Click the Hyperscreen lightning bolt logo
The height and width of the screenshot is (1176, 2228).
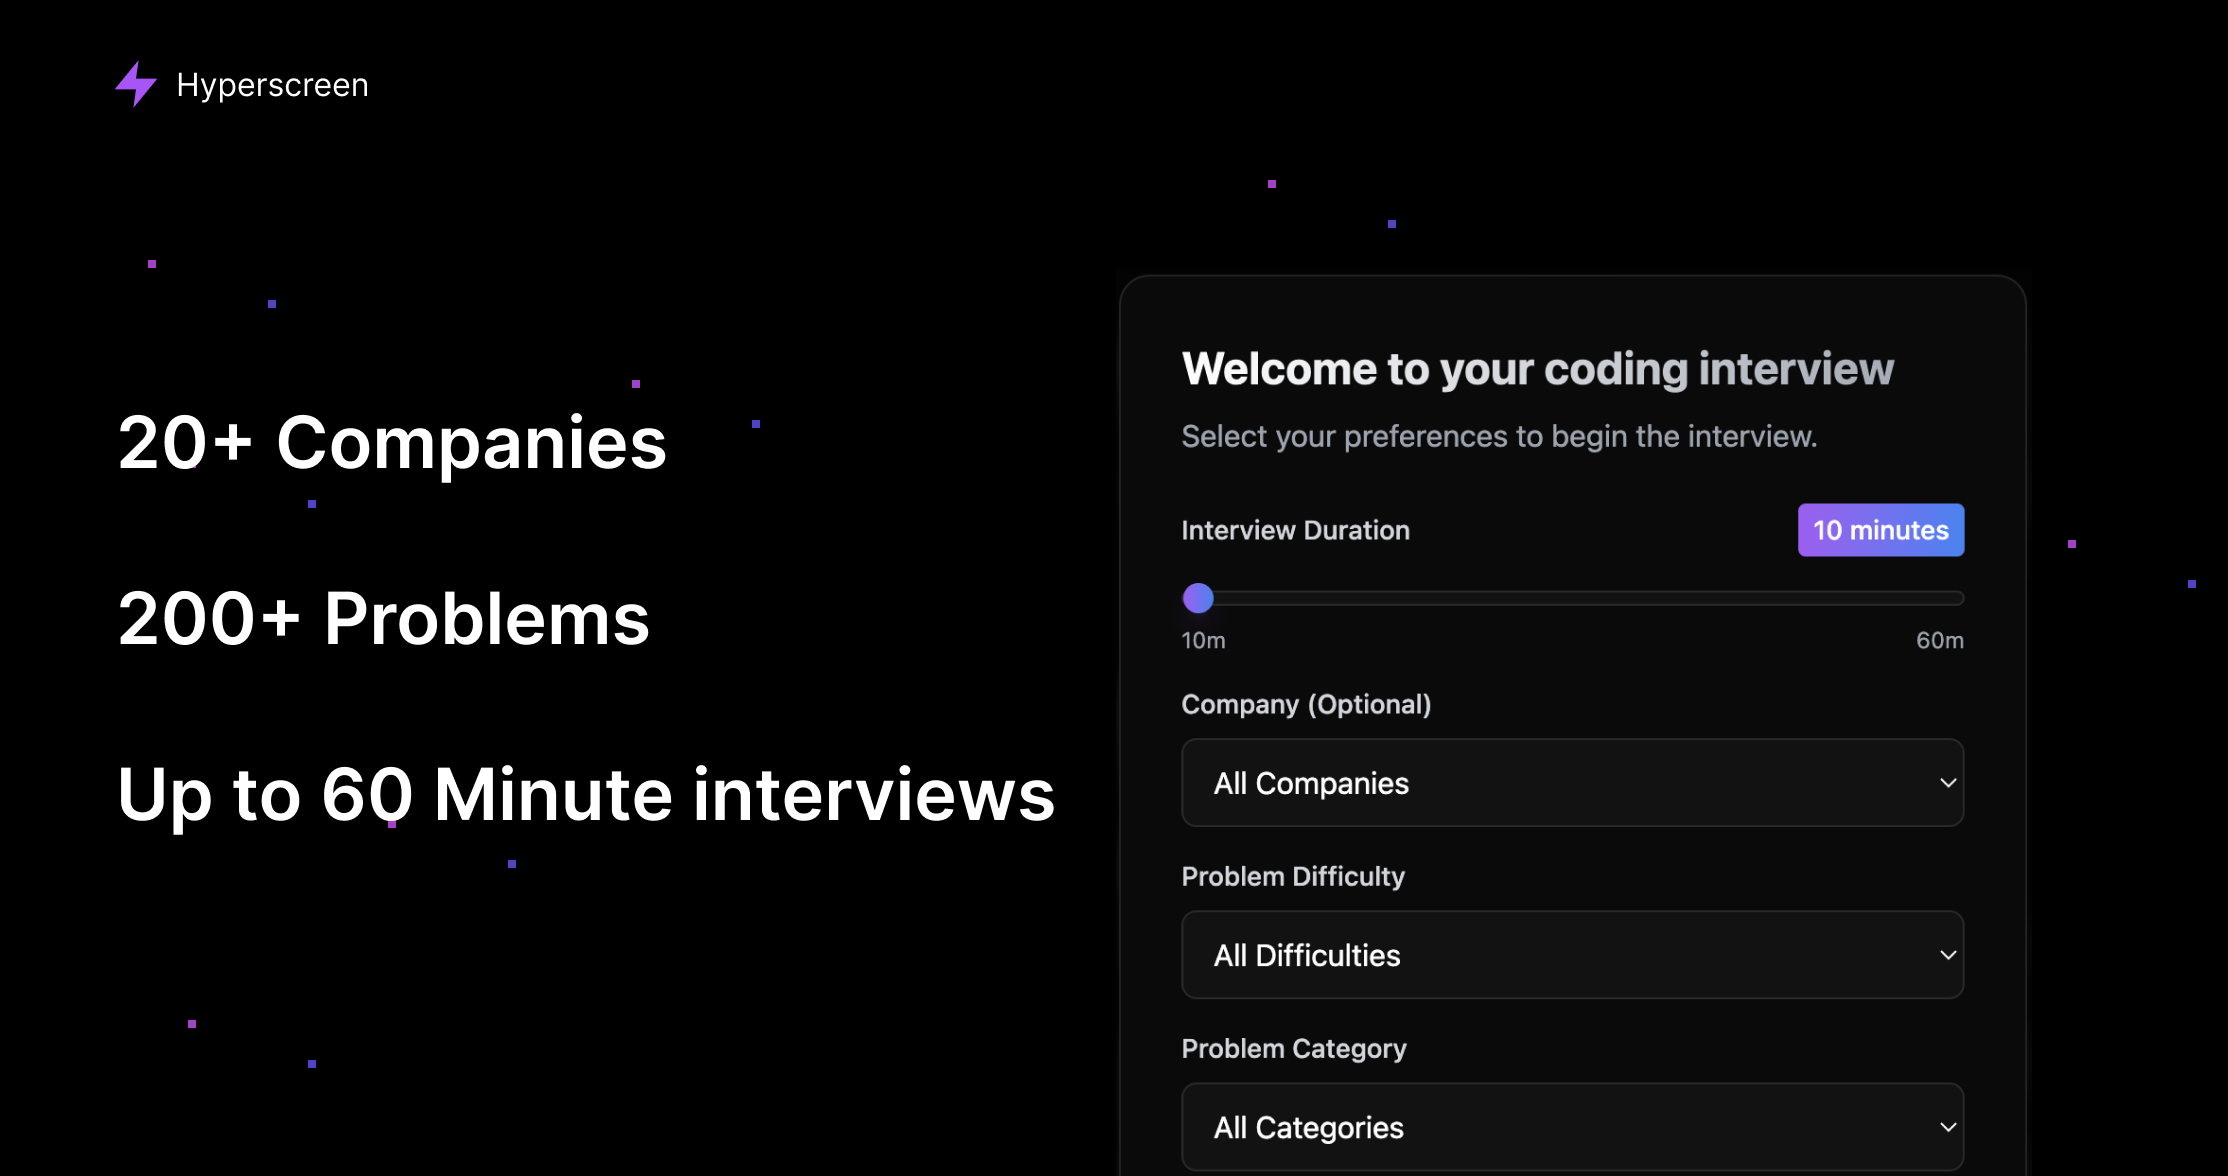click(x=136, y=84)
